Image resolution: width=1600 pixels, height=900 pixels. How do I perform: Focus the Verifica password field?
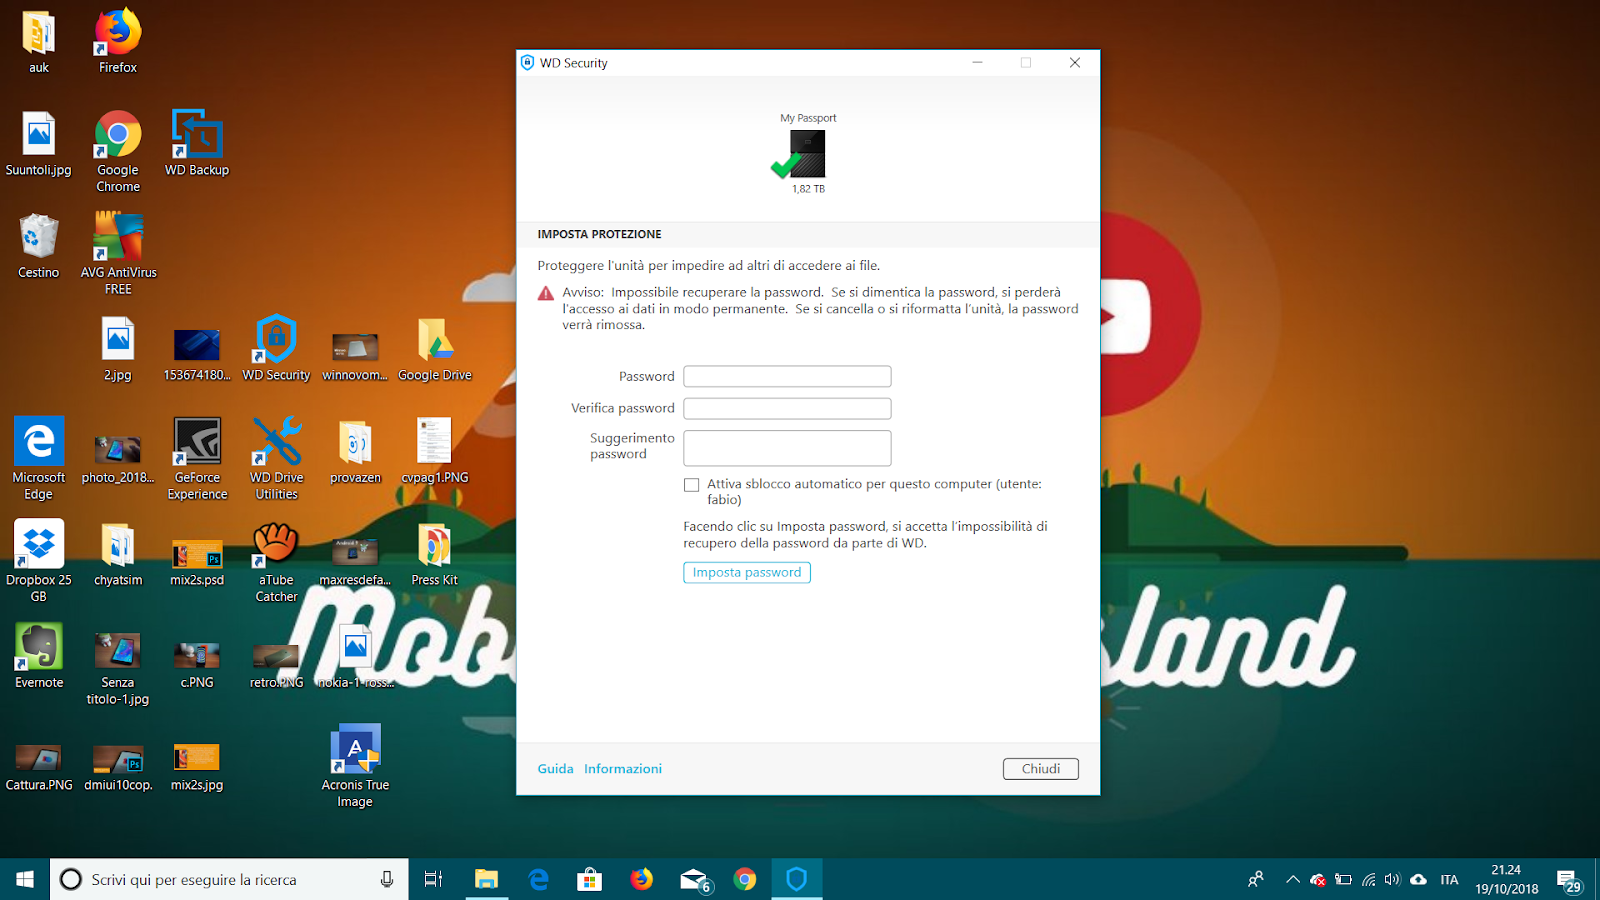[x=787, y=408]
